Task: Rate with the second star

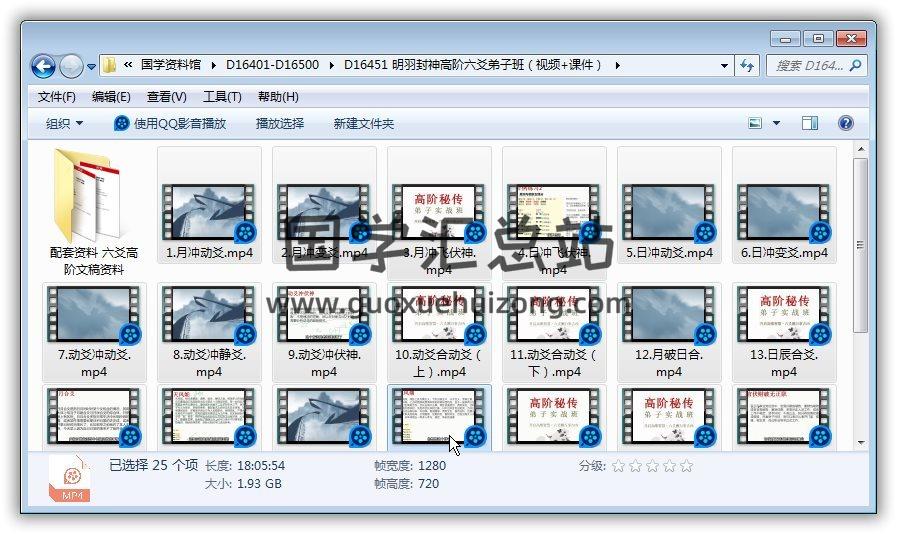Action: (x=636, y=466)
